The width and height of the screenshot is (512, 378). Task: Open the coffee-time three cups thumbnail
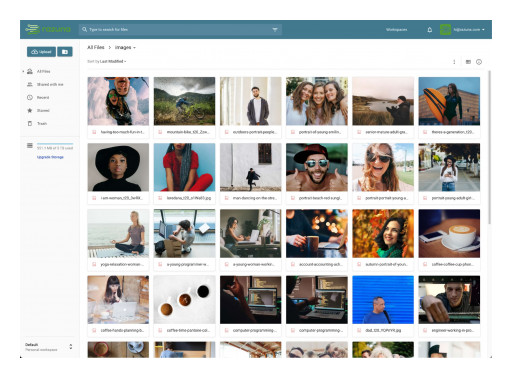click(184, 300)
